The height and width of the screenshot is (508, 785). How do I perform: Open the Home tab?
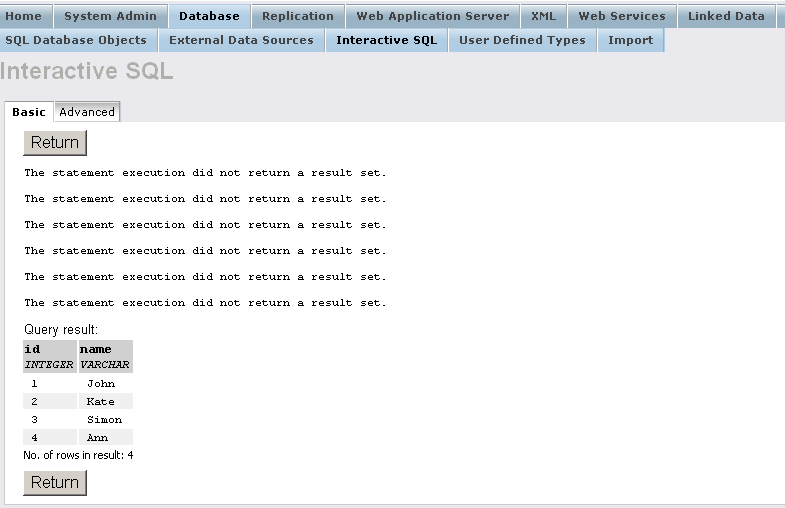tap(24, 16)
